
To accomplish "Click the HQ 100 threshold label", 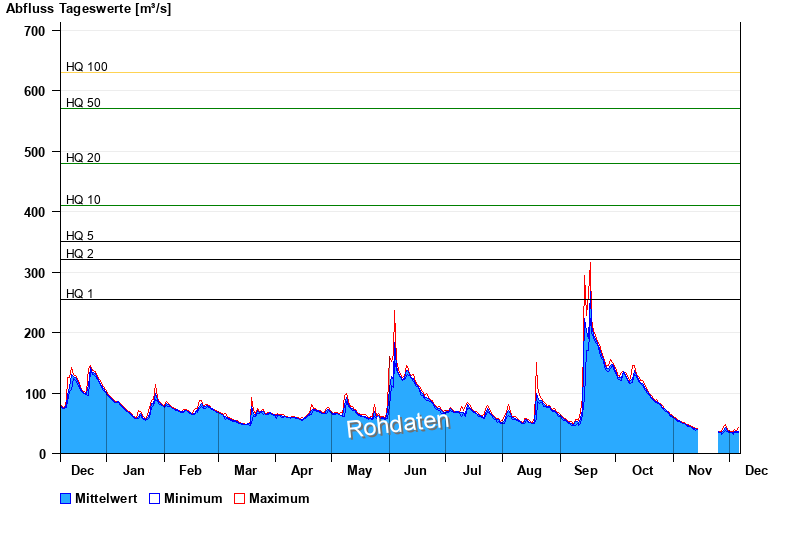I will [x=86, y=67].
